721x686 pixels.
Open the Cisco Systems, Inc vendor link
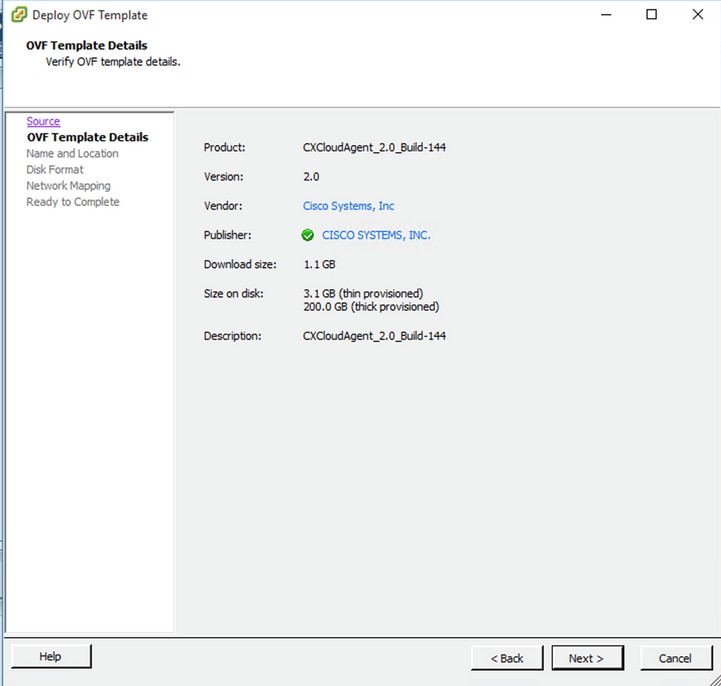pos(349,206)
